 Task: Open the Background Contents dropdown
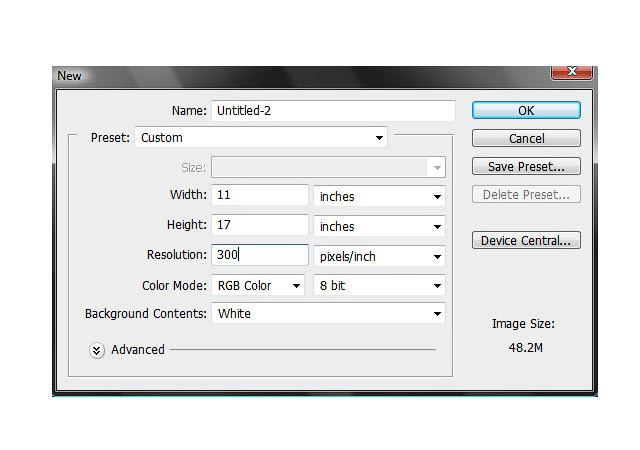pos(328,314)
